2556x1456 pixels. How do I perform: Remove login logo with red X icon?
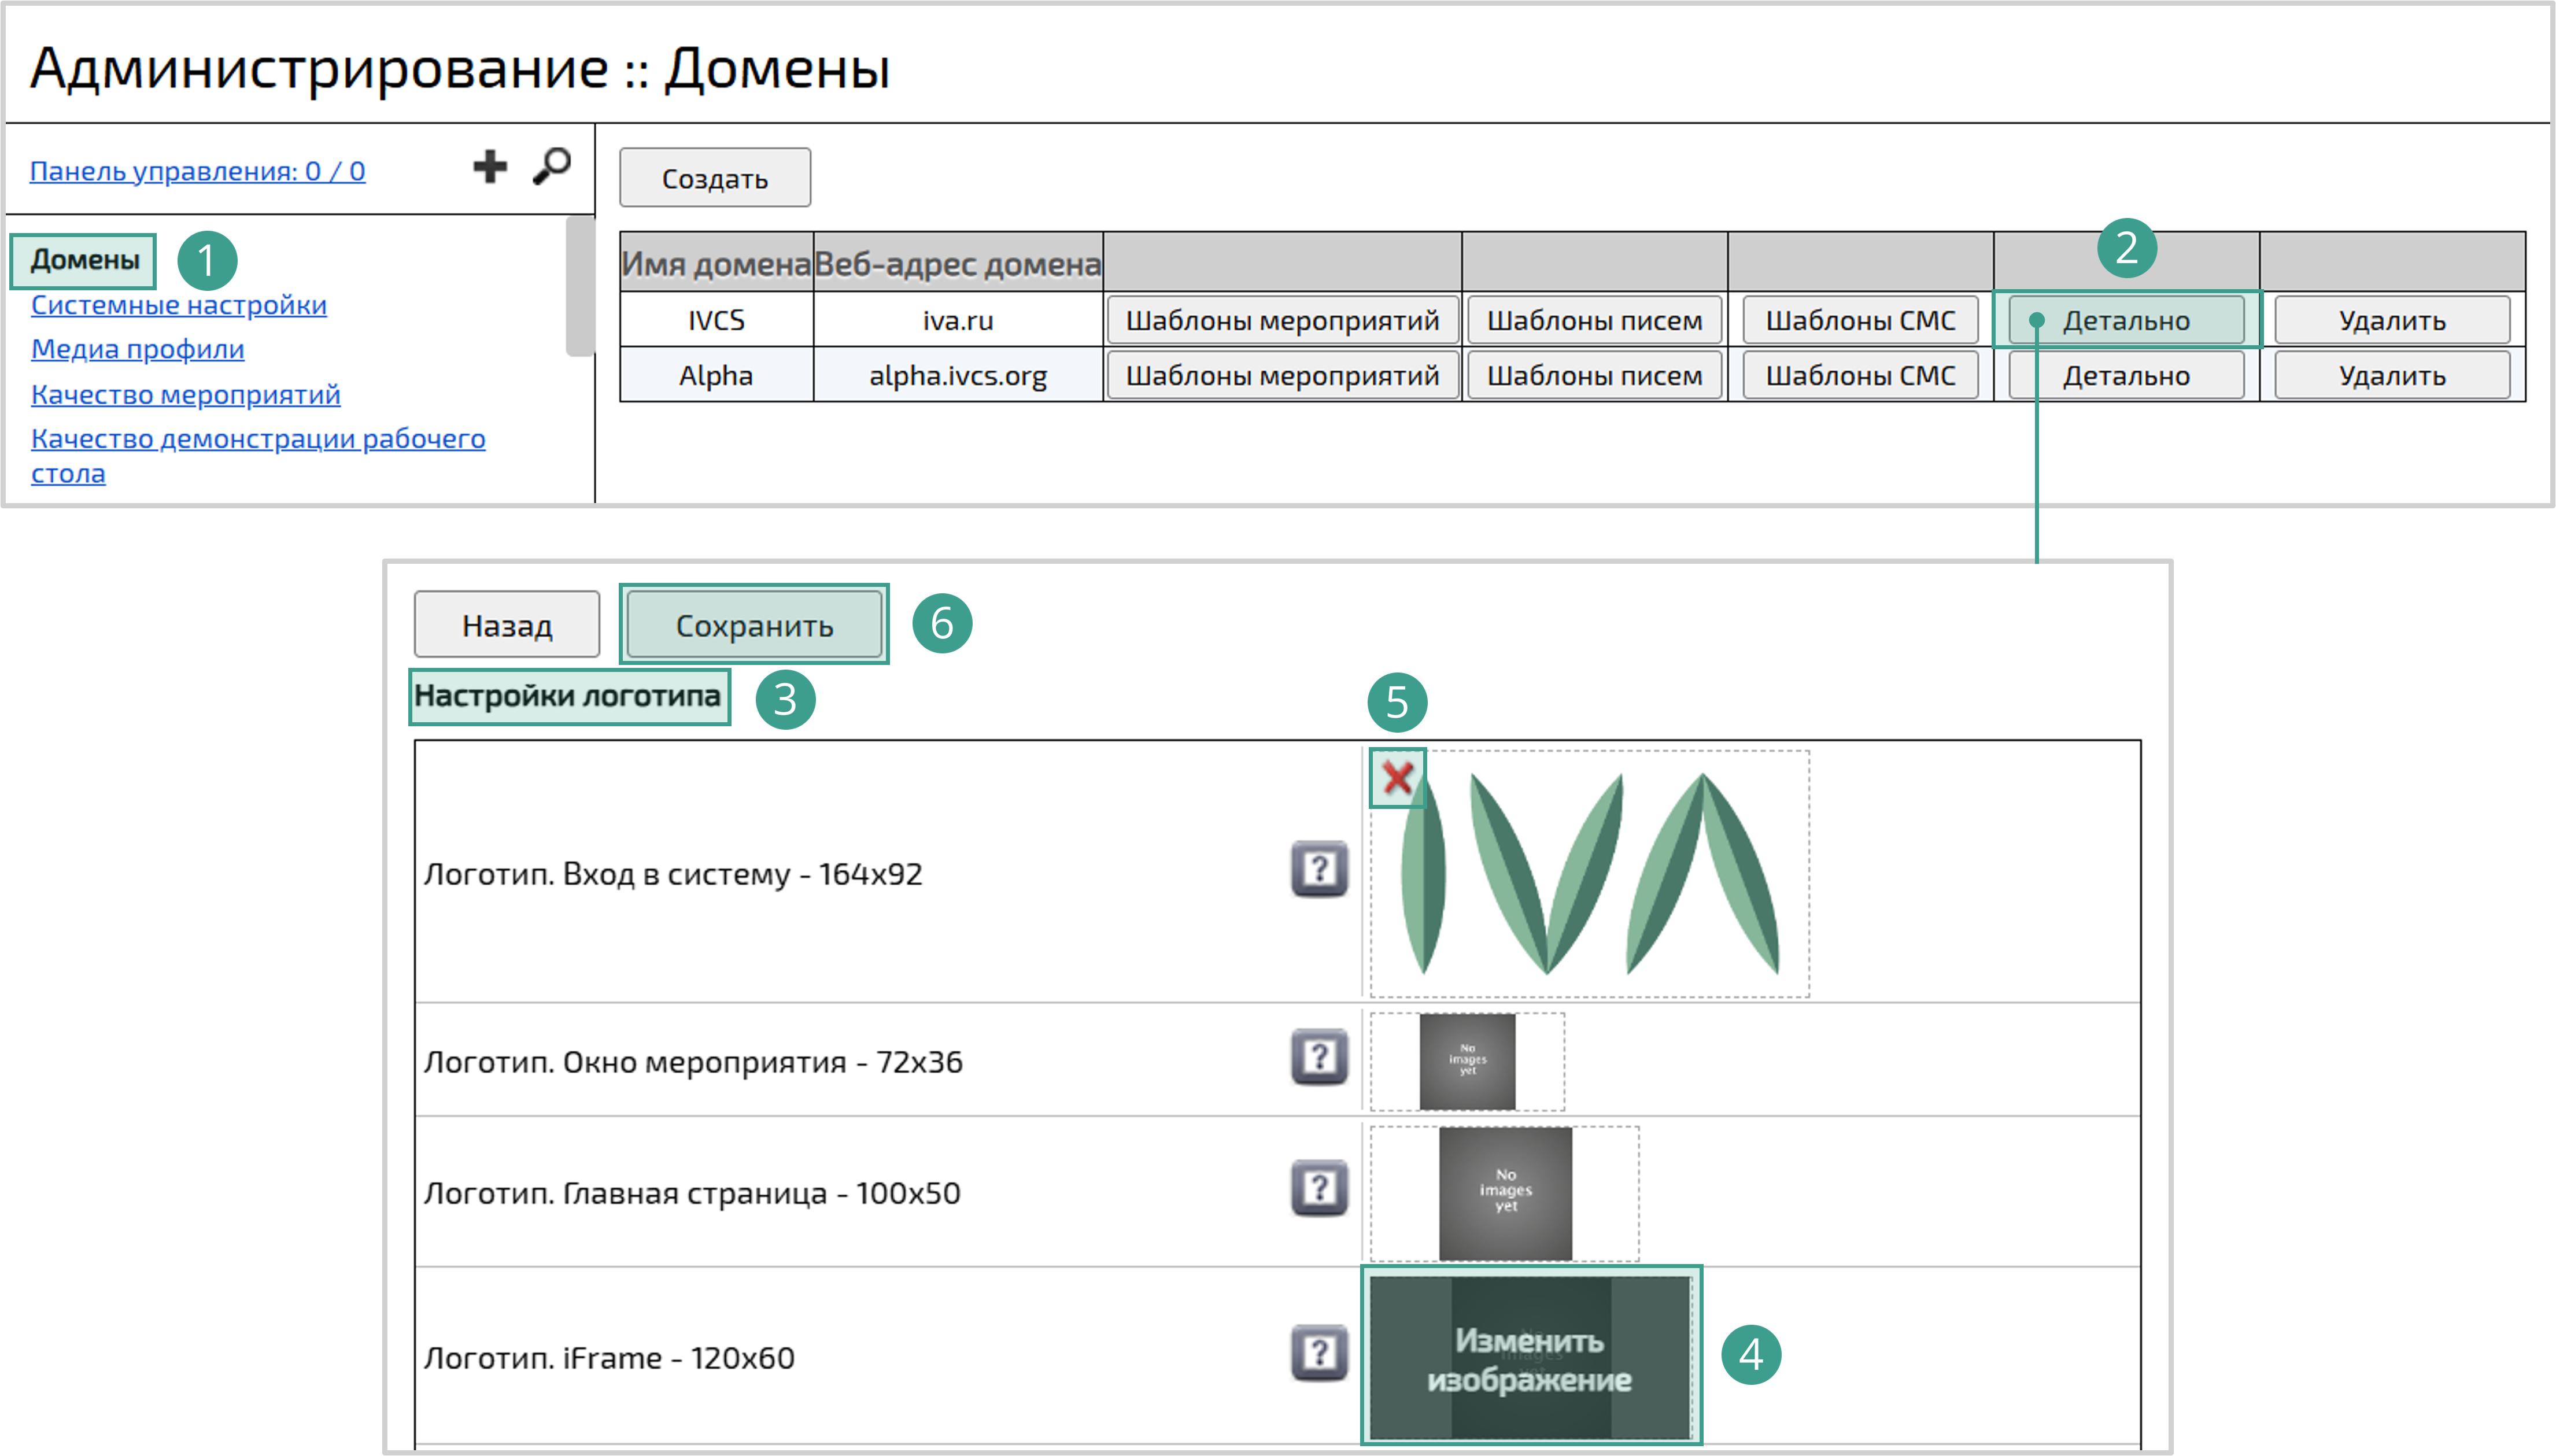pos(1397,777)
